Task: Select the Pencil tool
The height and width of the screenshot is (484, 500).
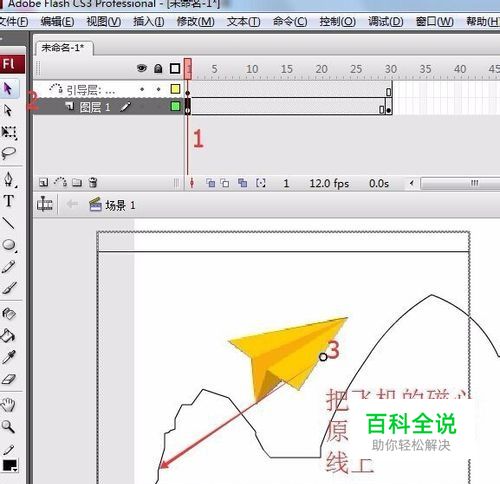Action: click(8, 267)
